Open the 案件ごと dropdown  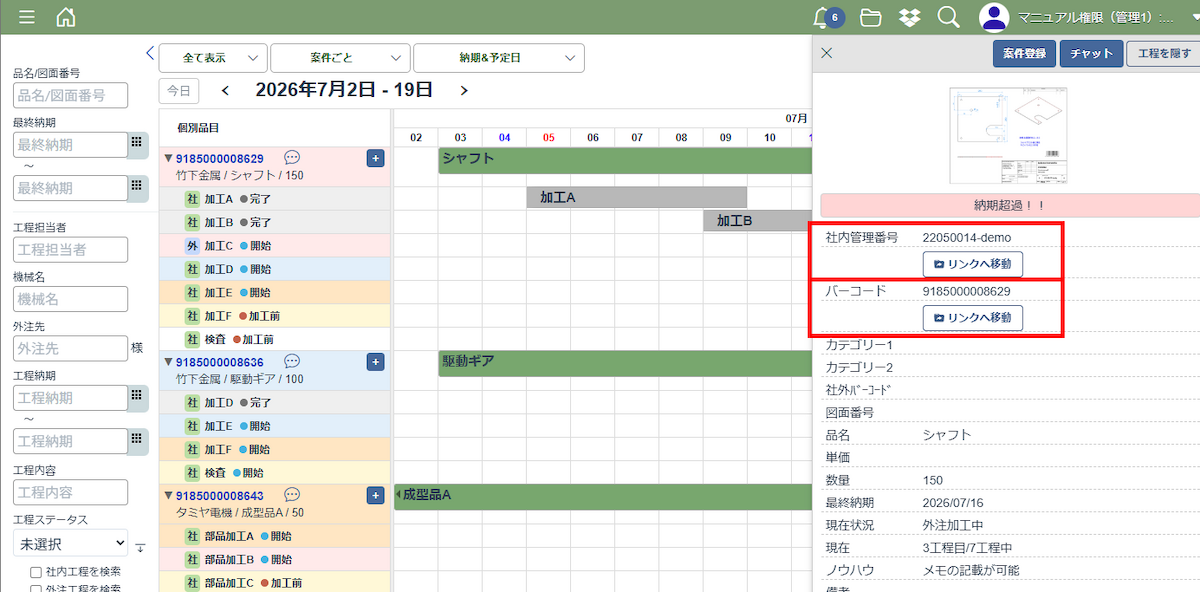(340, 58)
